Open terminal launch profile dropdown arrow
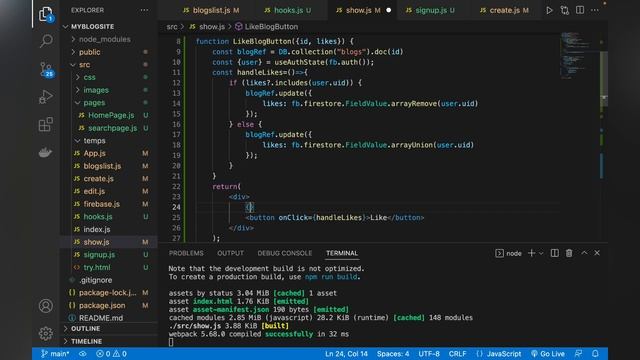 click(541, 253)
